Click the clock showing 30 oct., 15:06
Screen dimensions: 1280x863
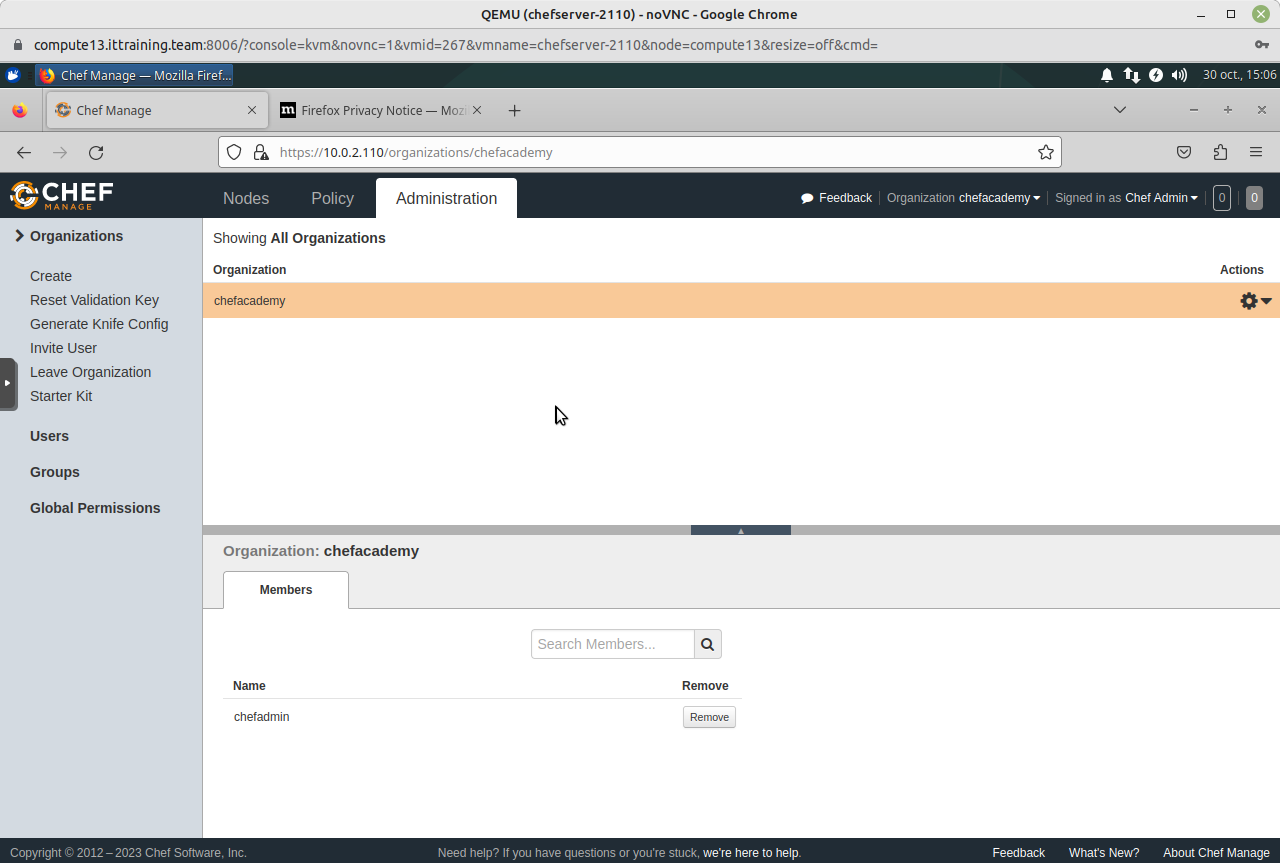point(1239,75)
